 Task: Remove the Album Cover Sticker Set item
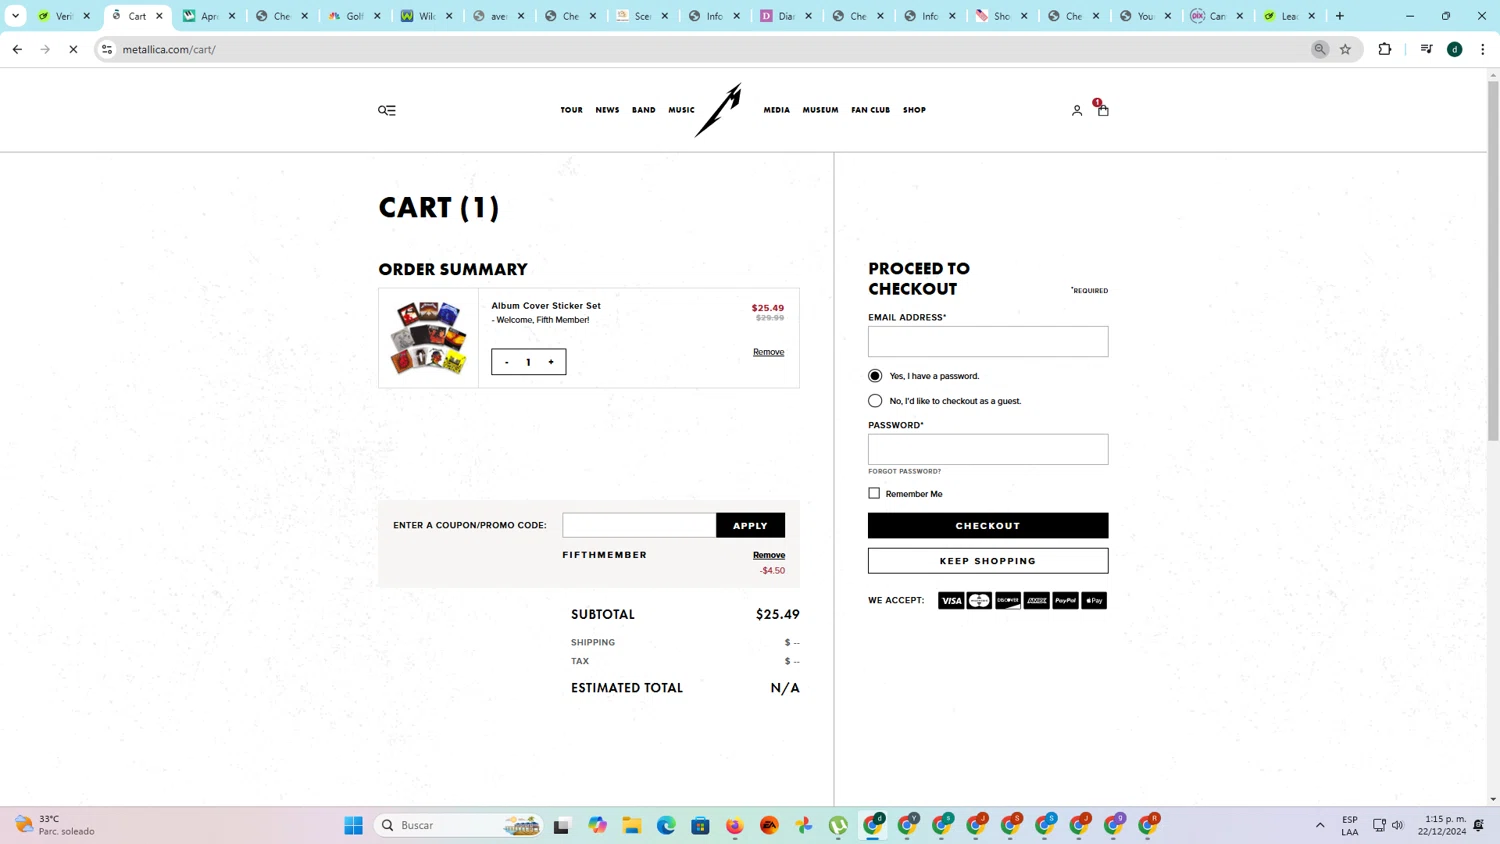(768, 352)
